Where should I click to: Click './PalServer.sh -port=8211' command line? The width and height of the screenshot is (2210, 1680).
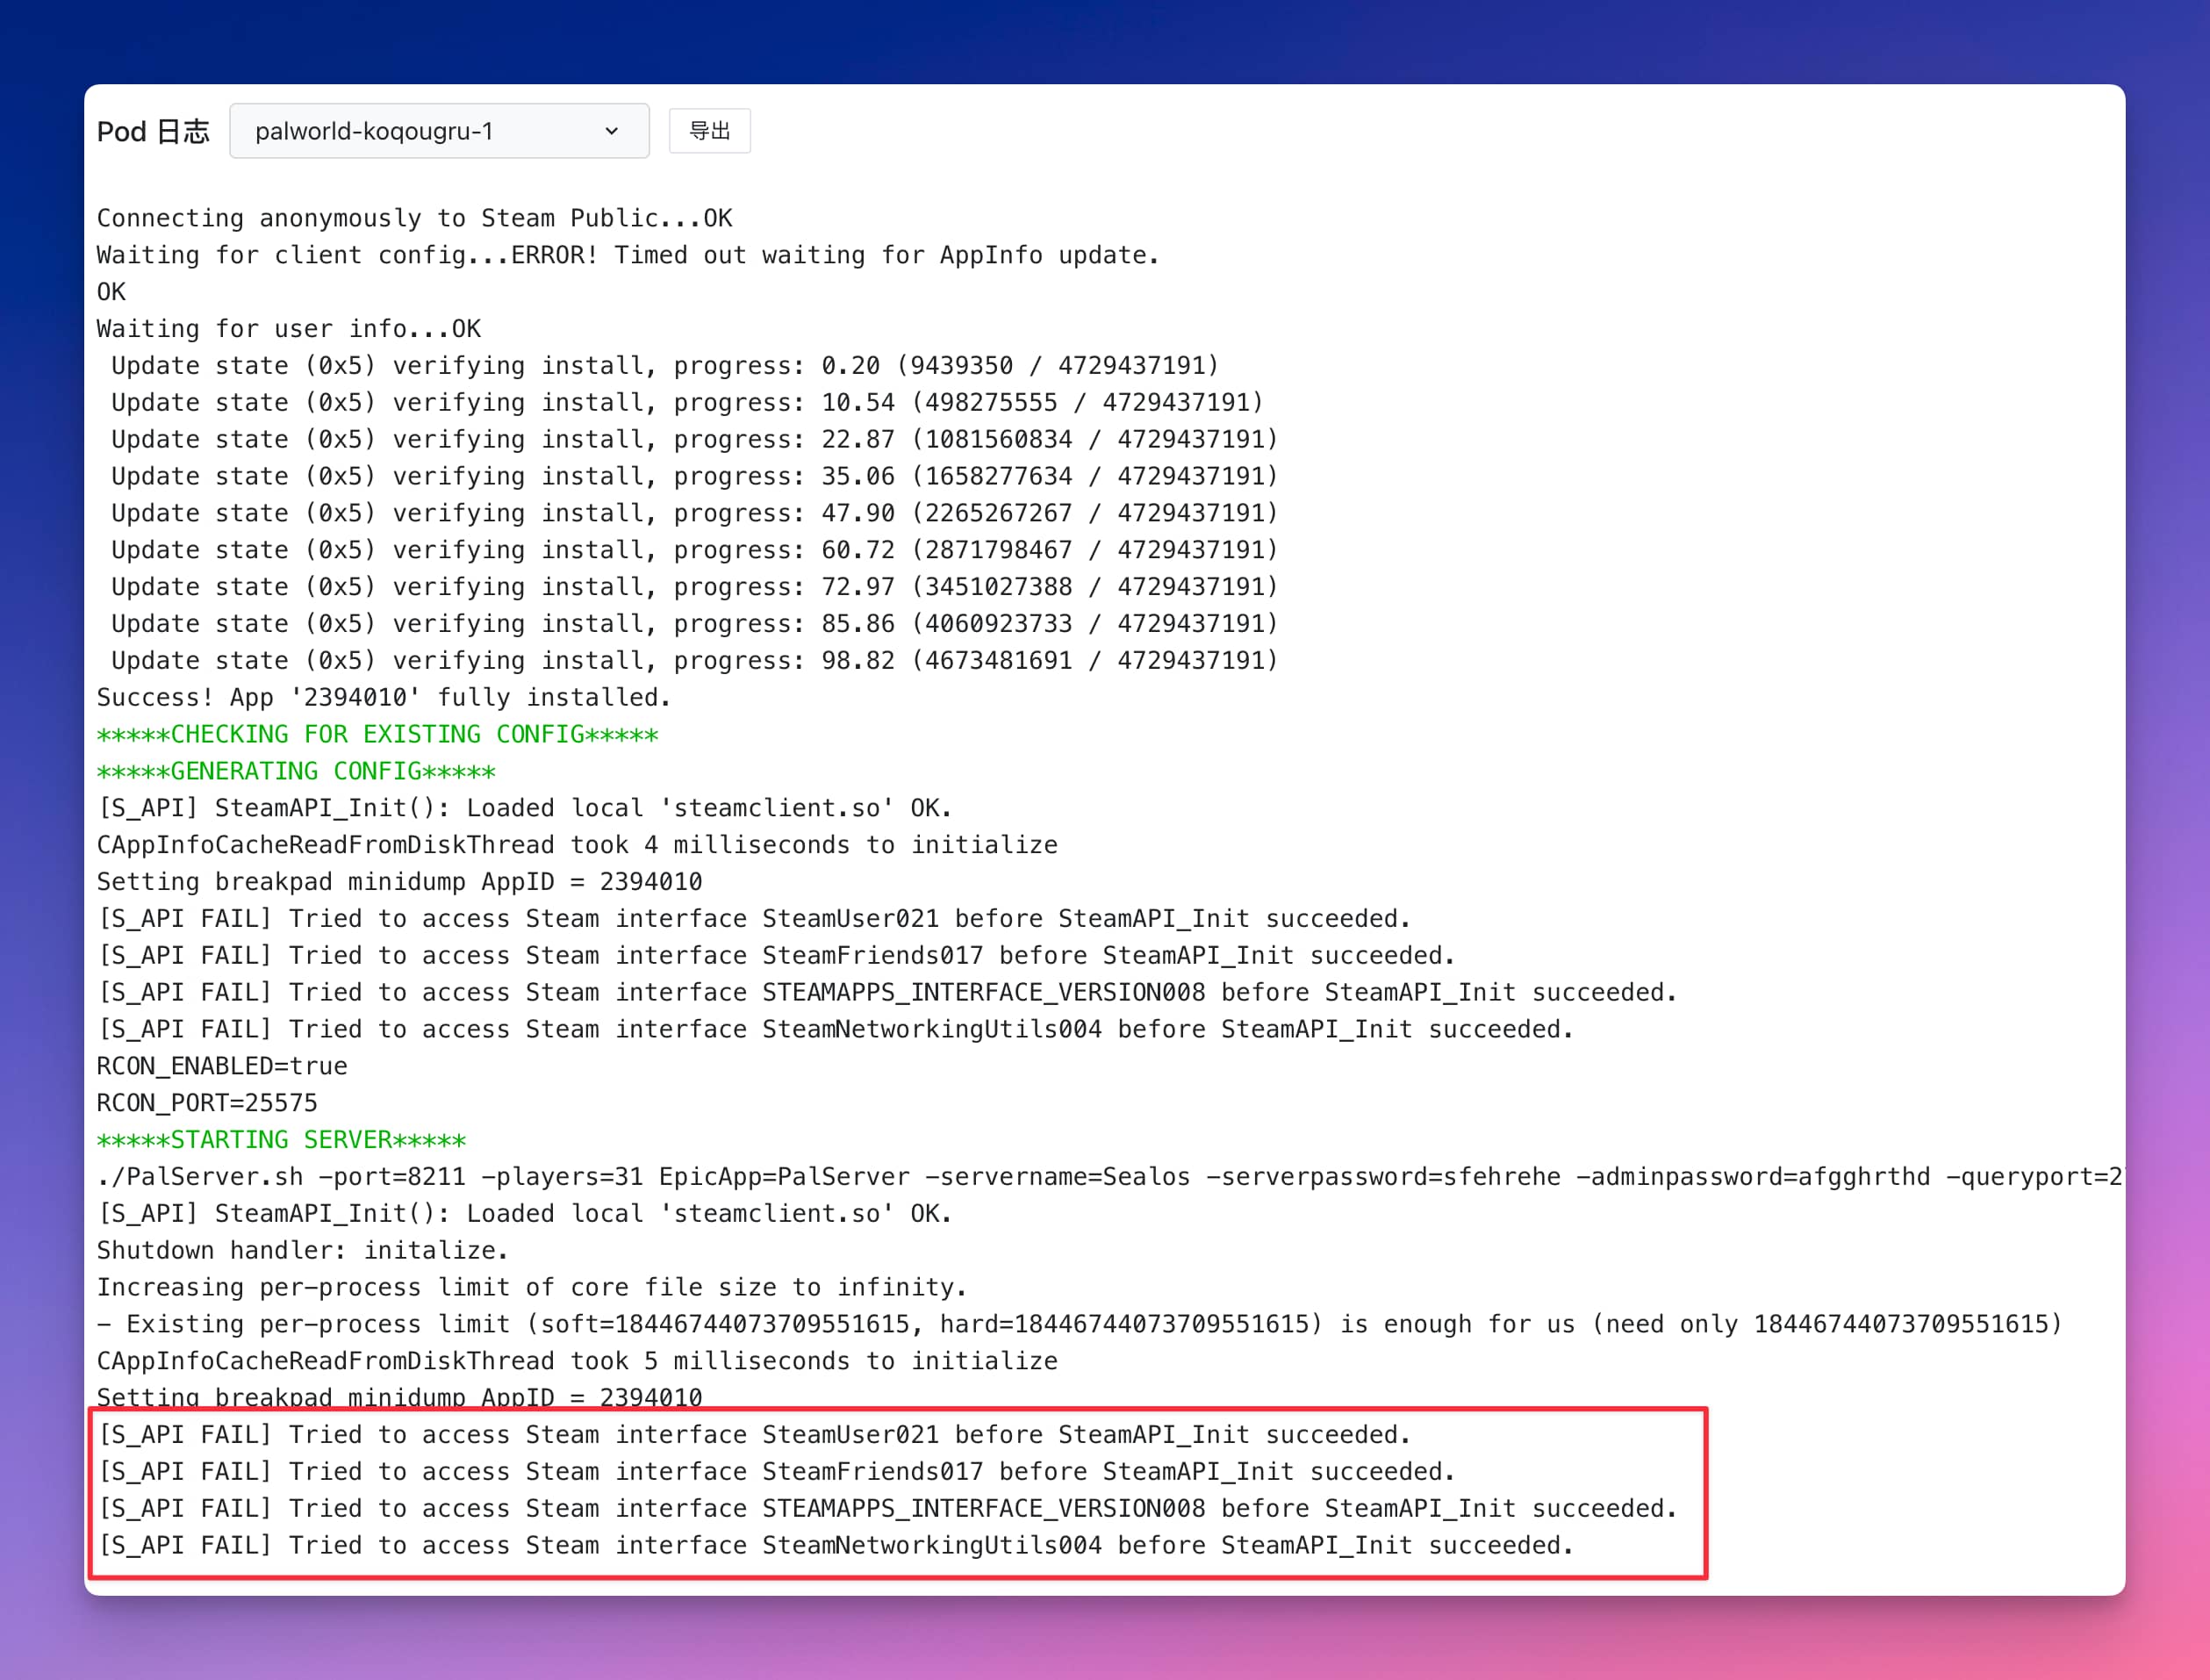coord(1109,1177)
